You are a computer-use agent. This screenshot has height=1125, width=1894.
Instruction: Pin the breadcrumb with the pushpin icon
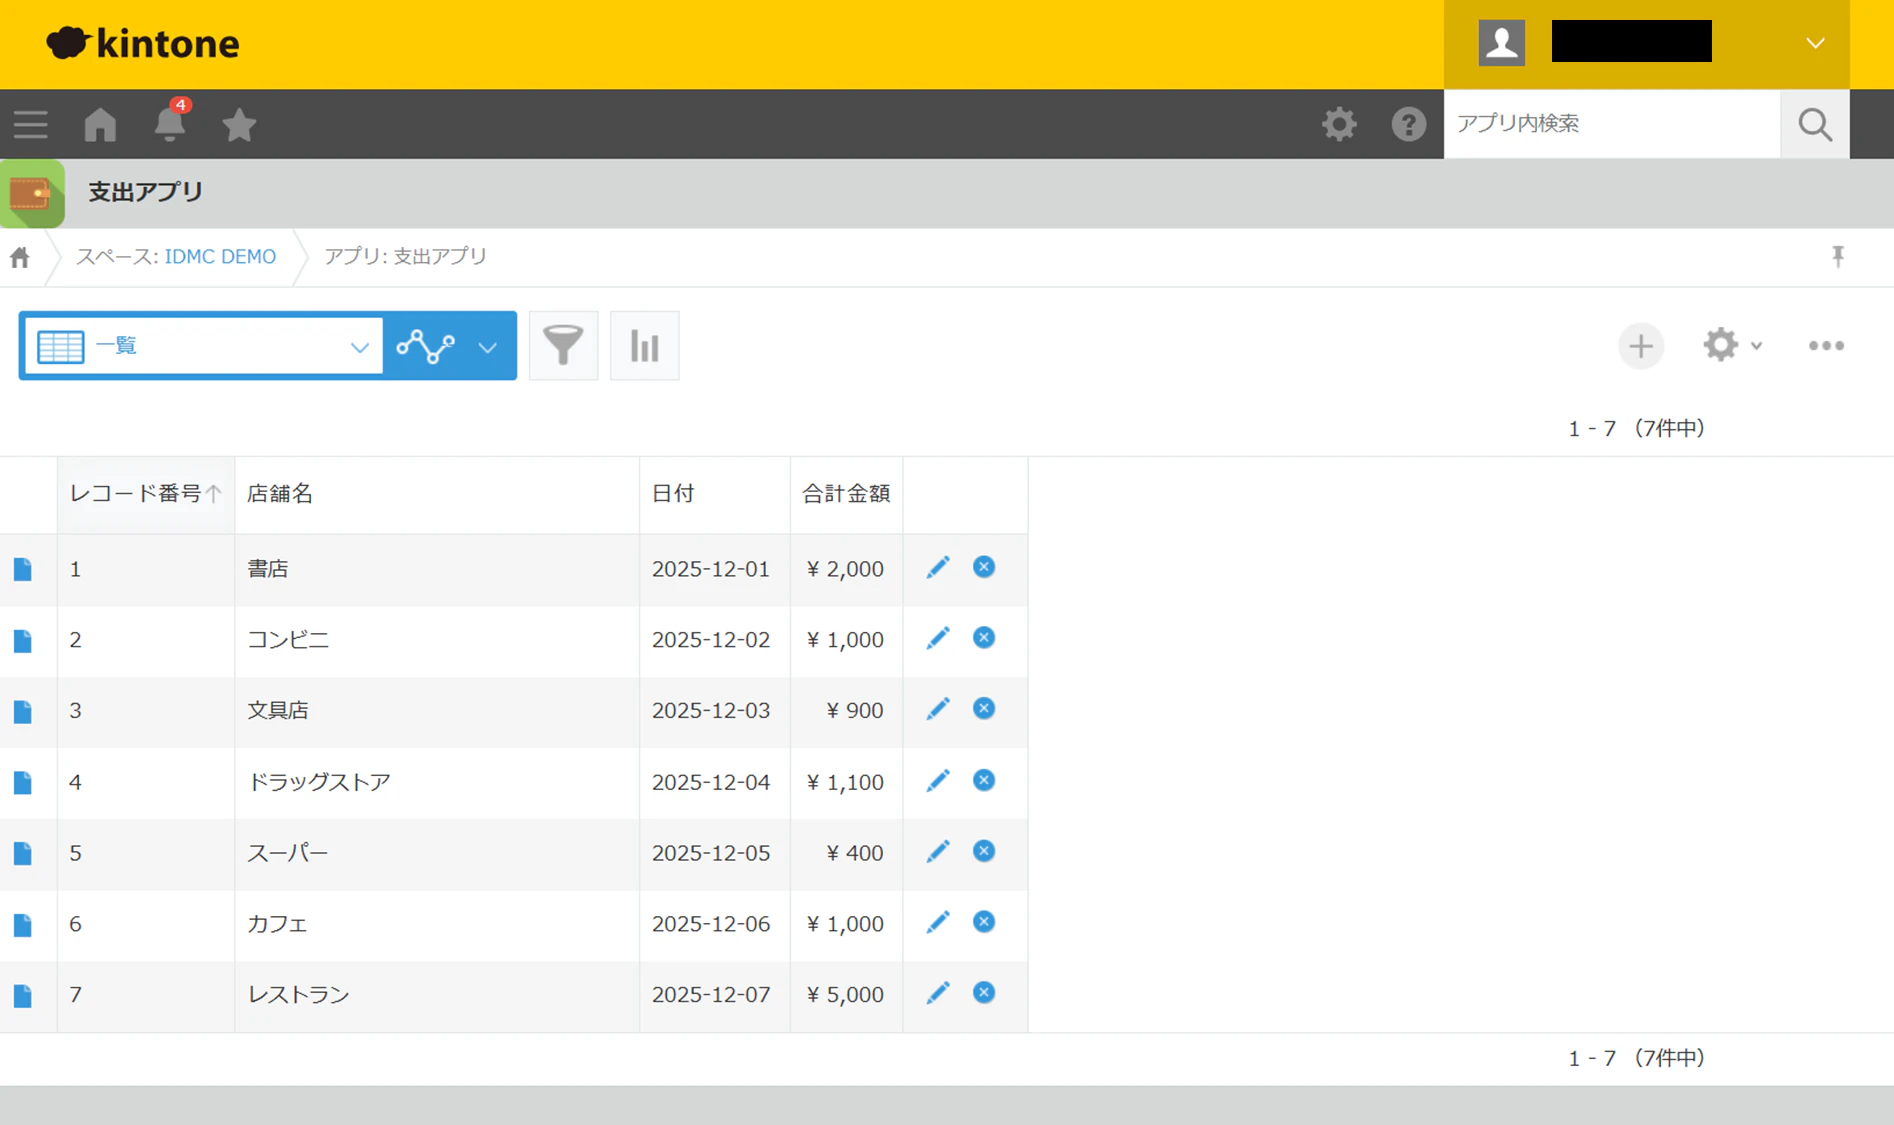click(1838, 257)
